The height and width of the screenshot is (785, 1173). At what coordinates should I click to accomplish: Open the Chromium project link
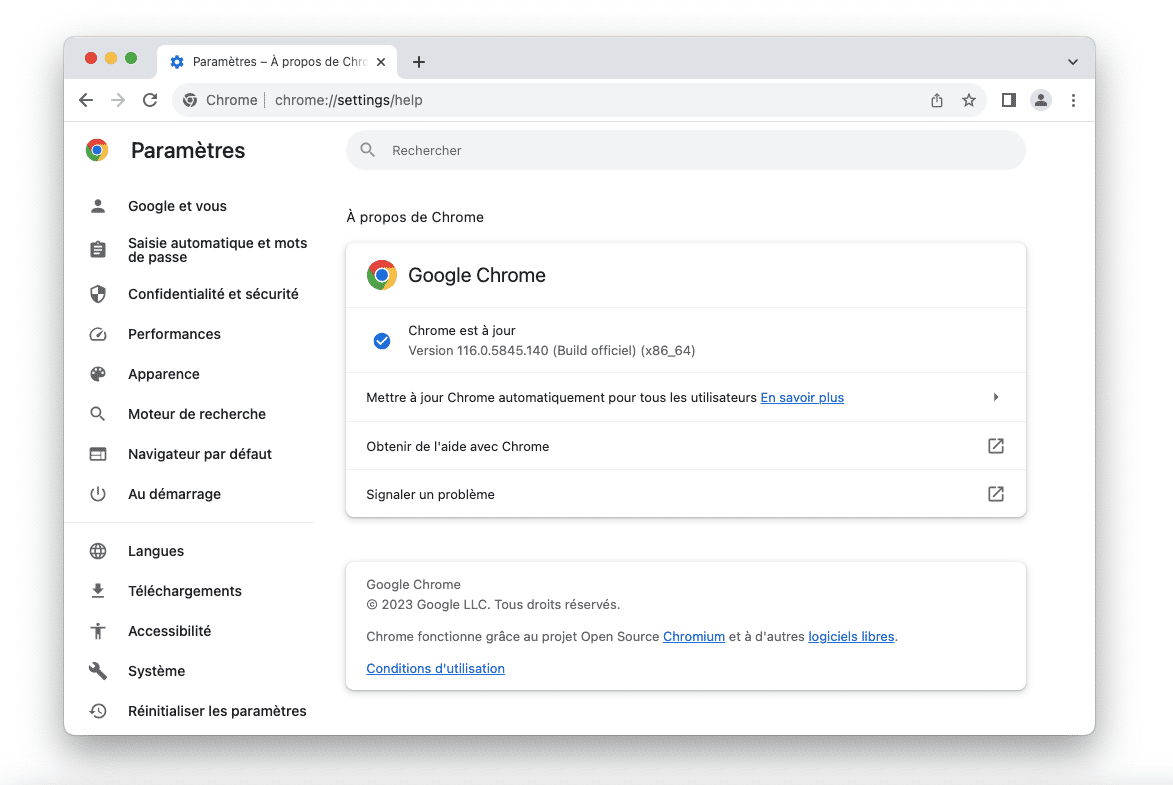pyautogui.click(x=693, y=636)
